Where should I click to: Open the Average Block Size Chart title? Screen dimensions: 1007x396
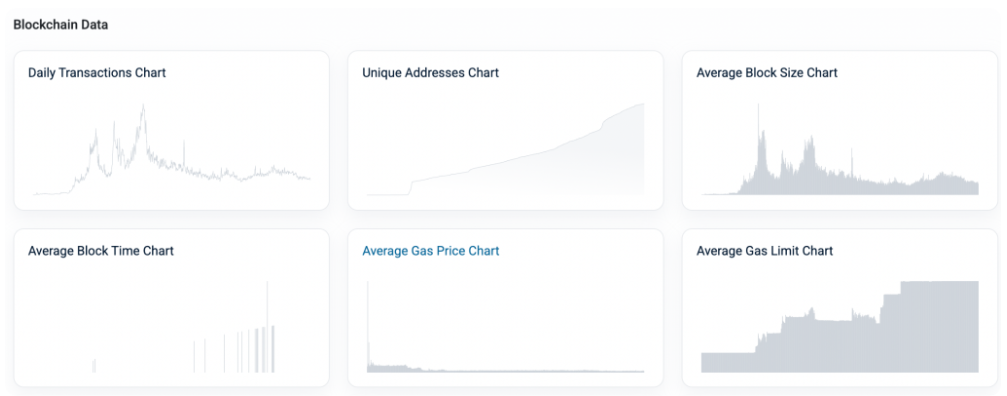pyautogui.click(x=767, y=73)
